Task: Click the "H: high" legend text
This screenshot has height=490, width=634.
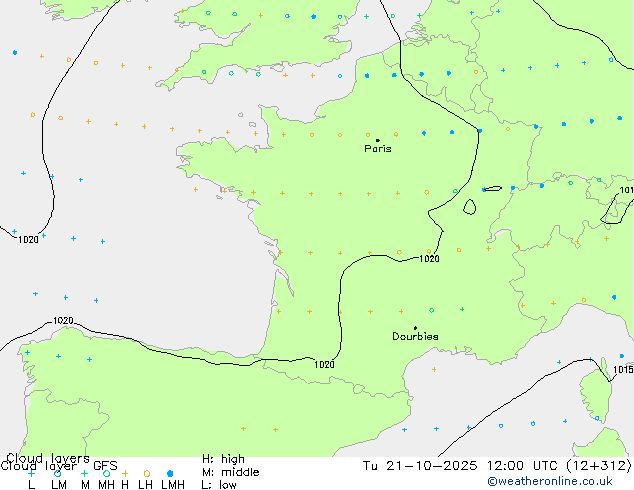Action: [223, 459]
